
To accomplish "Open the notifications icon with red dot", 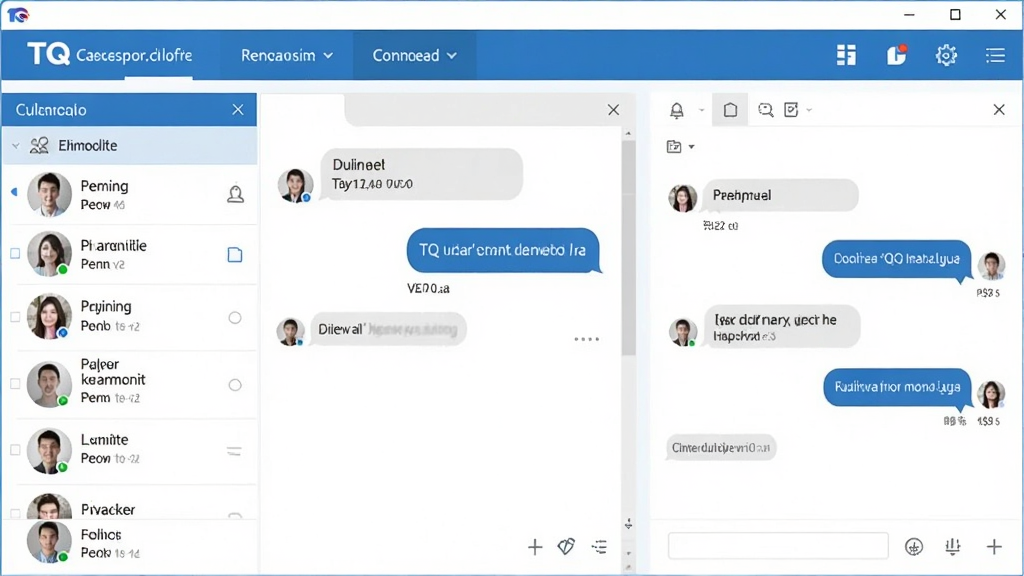I will click(x=897, y=55).
